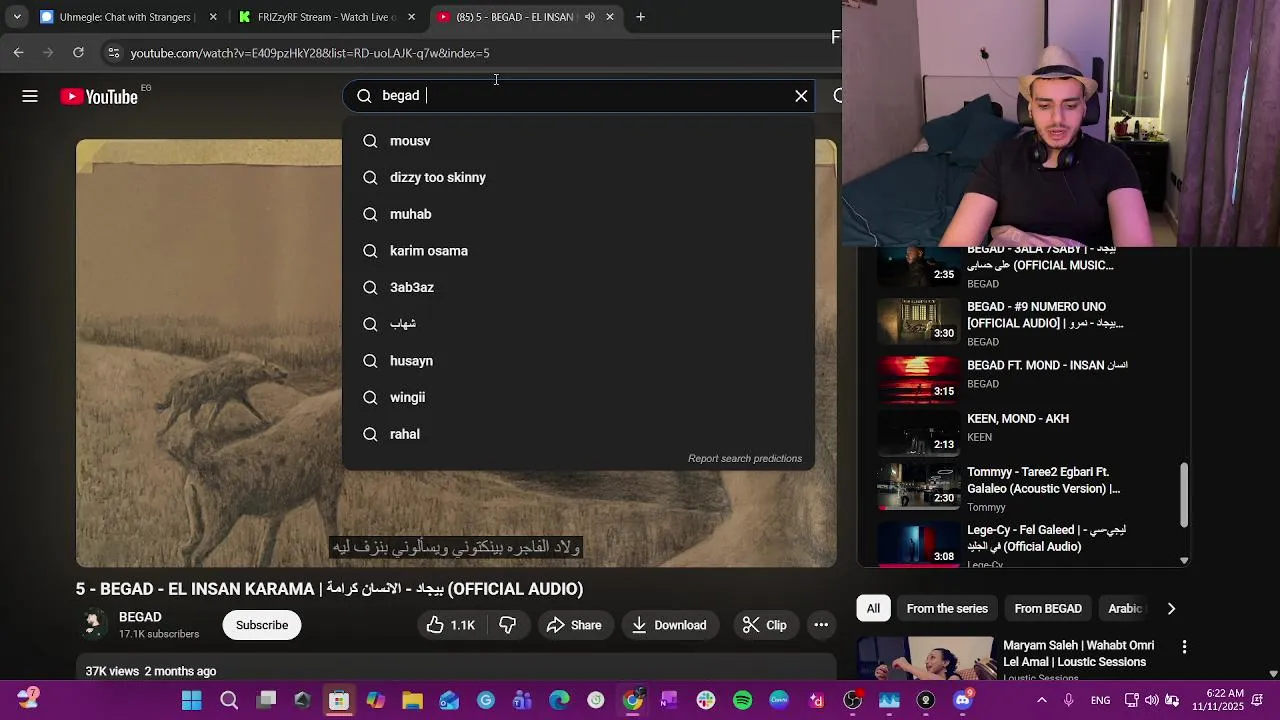Open Task View on taskbar

266,700
